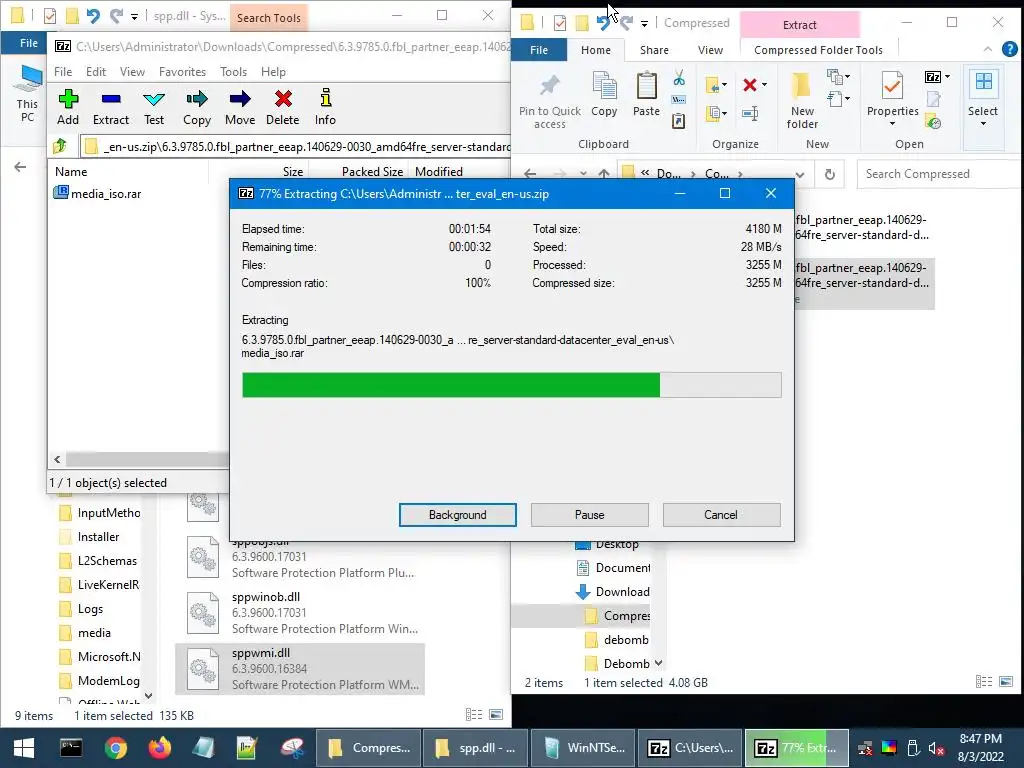Switch to large icons view in Compressed window
Image resolution: width=1024 pixels, height=768 pixels.
point(1006,682)
